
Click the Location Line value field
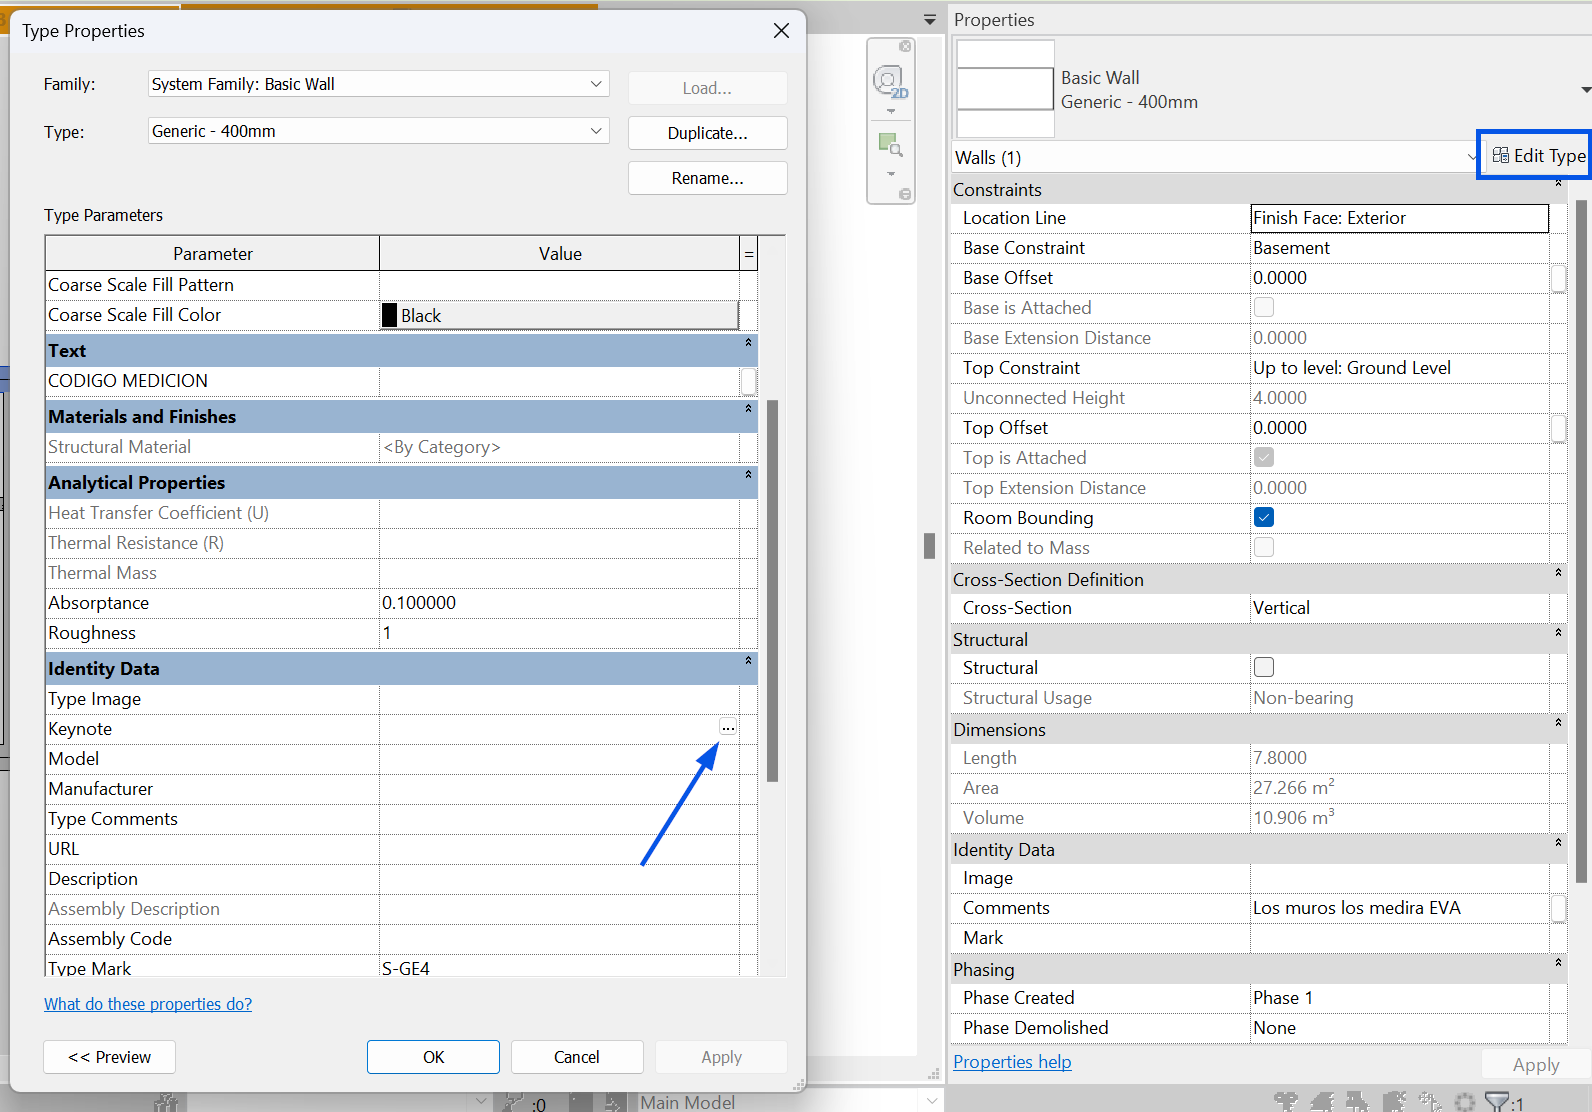(1400, 218)
